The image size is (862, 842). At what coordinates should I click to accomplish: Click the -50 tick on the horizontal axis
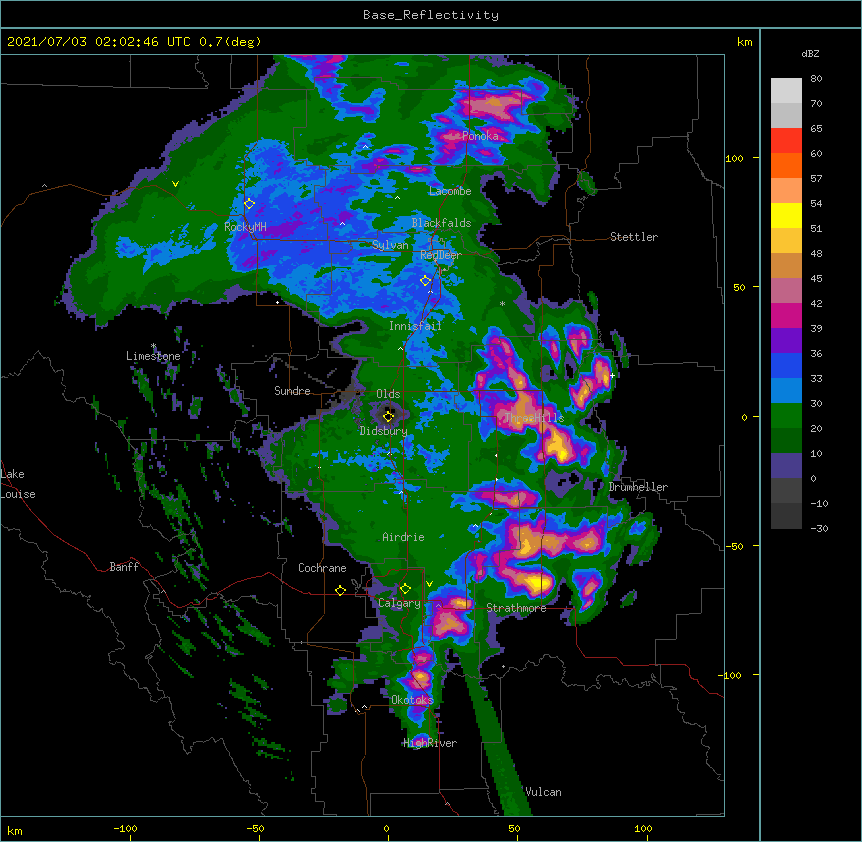click(x=255, y=829)
